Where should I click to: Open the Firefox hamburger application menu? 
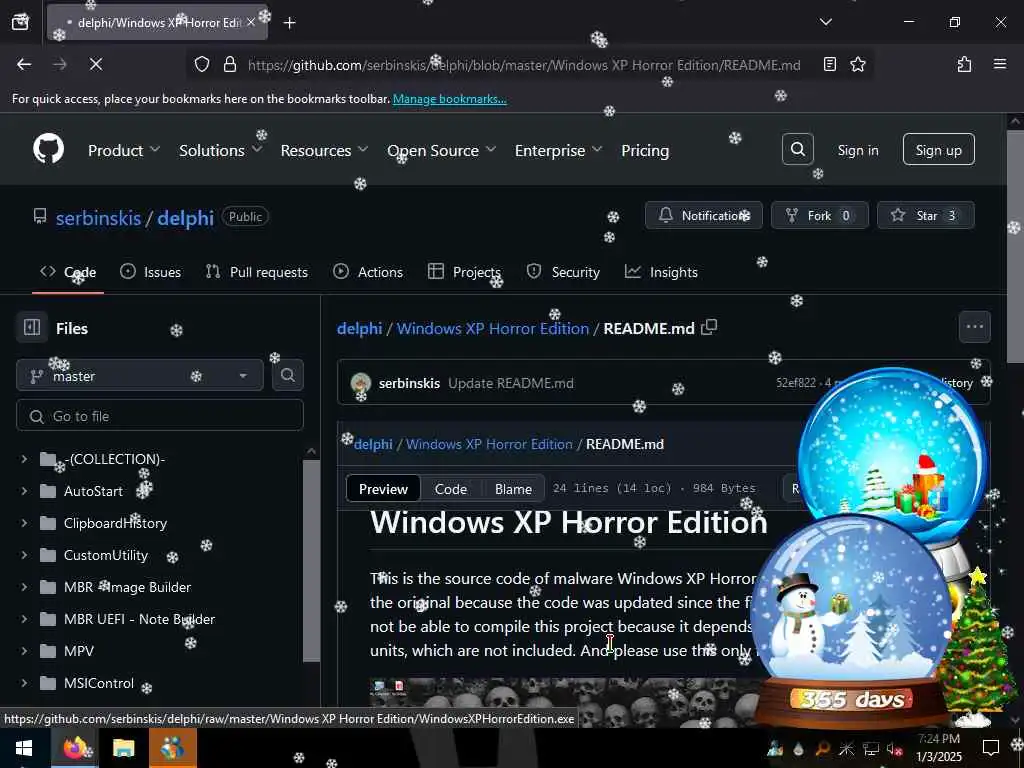(999, 64)
